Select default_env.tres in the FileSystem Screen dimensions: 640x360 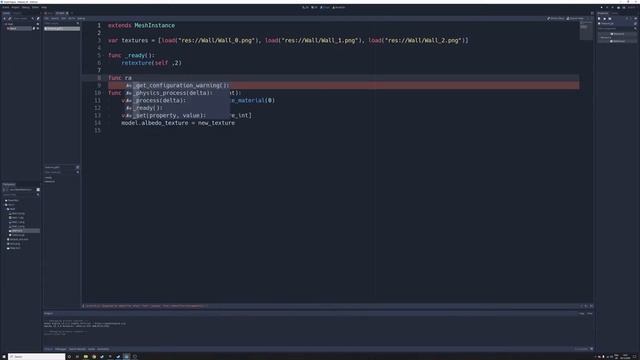tap(18, 239)
